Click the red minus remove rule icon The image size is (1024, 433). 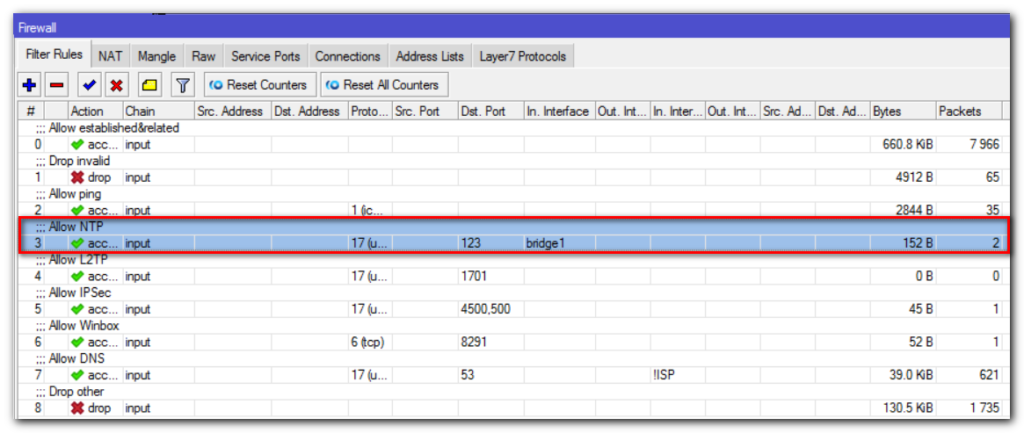(57, 86)
